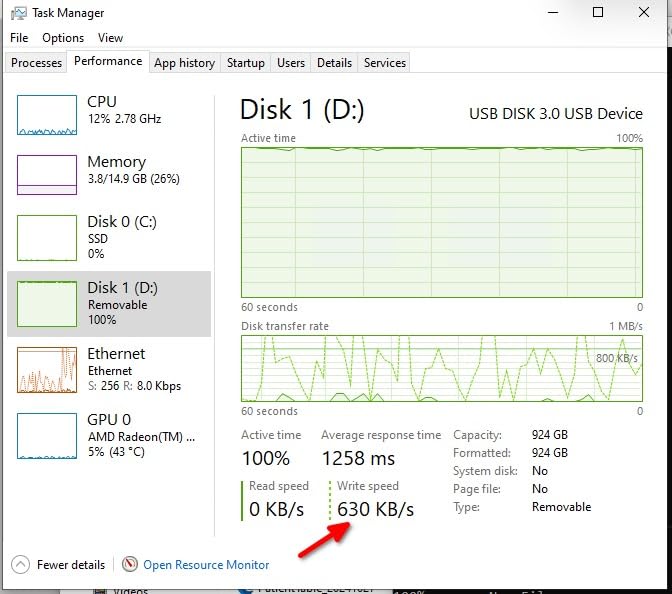672x594 pixels.
Task: Click the 100% Active time value
Action: pos(266,458)
